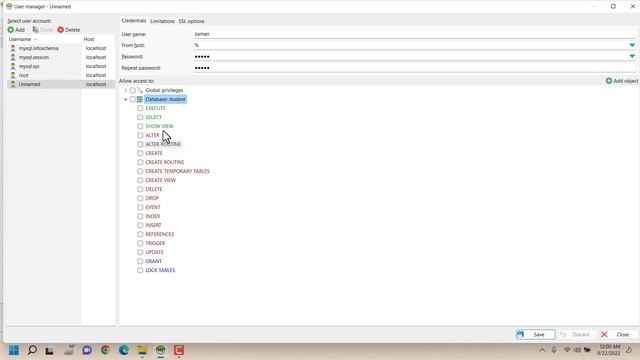Click the Database student table icon
This screenshot has height=360, width=640.
click(x=140, y=99)
